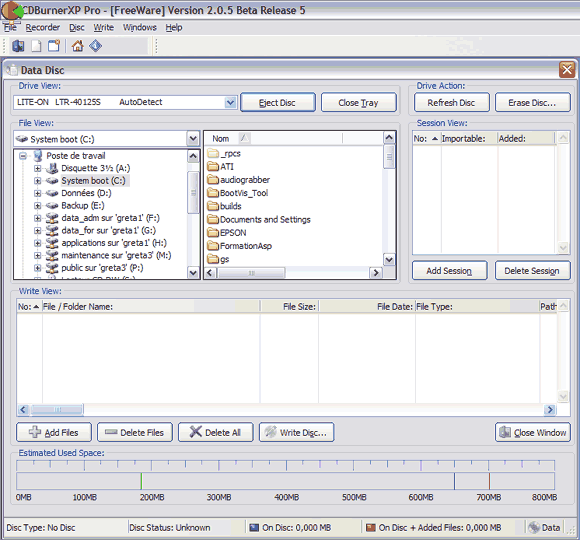Click the EPSON folder icon
The image size is (580, 540).
pos(213,233)
